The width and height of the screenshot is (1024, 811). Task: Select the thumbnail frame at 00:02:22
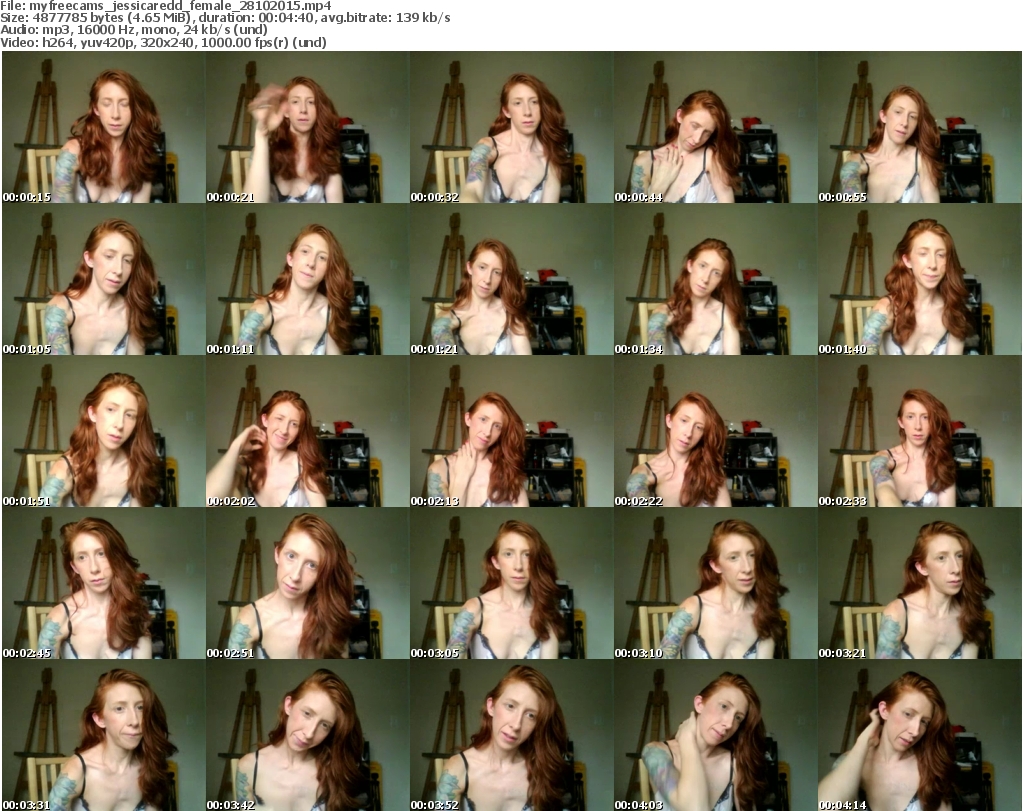point(715,432)
